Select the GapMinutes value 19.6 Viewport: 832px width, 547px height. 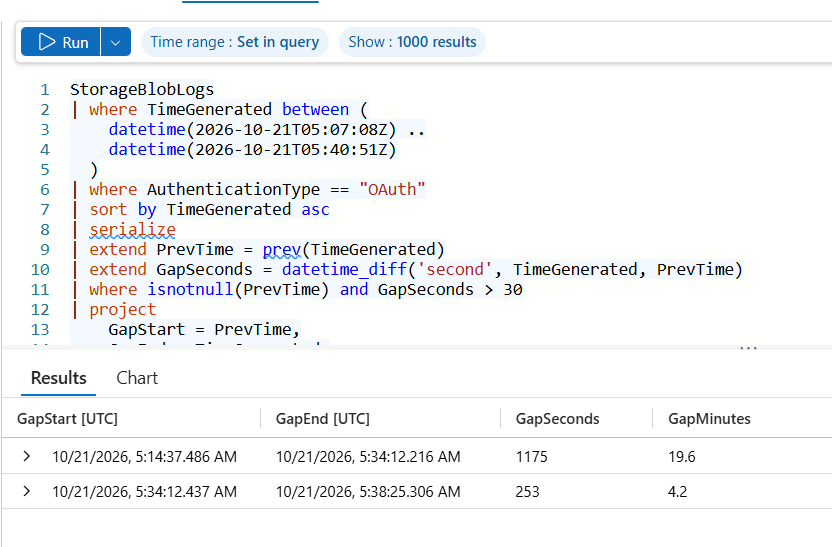(681, 456)
